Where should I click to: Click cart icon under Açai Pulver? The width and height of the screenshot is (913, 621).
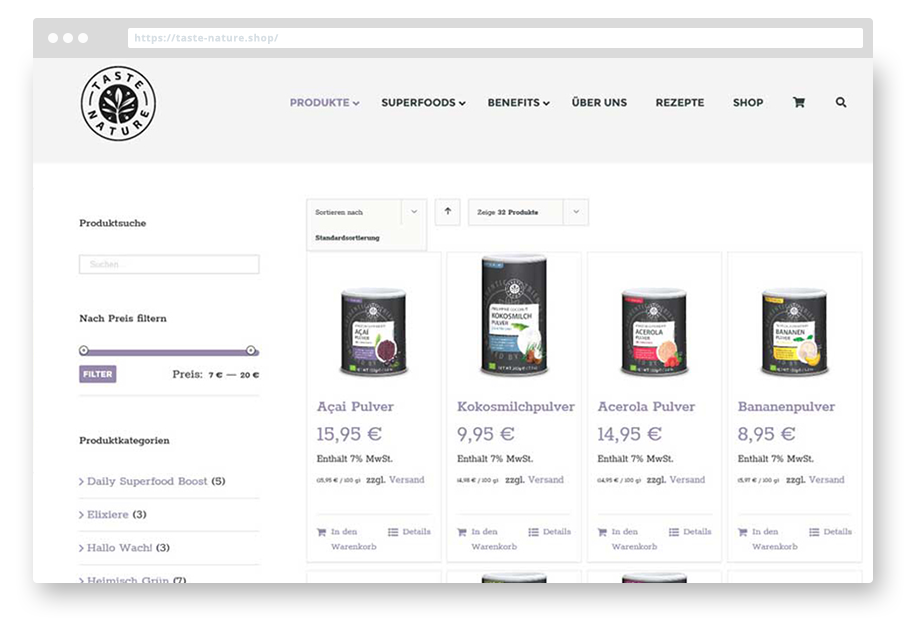pyautogui.click(x=321, y=532)
